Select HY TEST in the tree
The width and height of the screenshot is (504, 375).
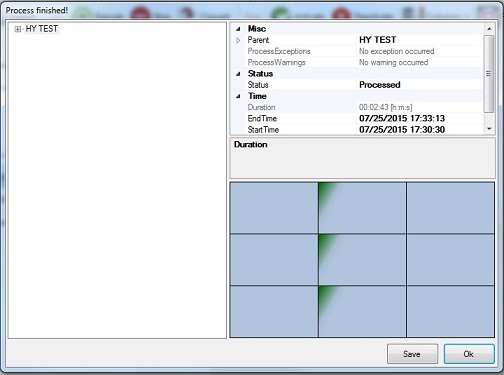pyautogui.click(x=42, y=29)
